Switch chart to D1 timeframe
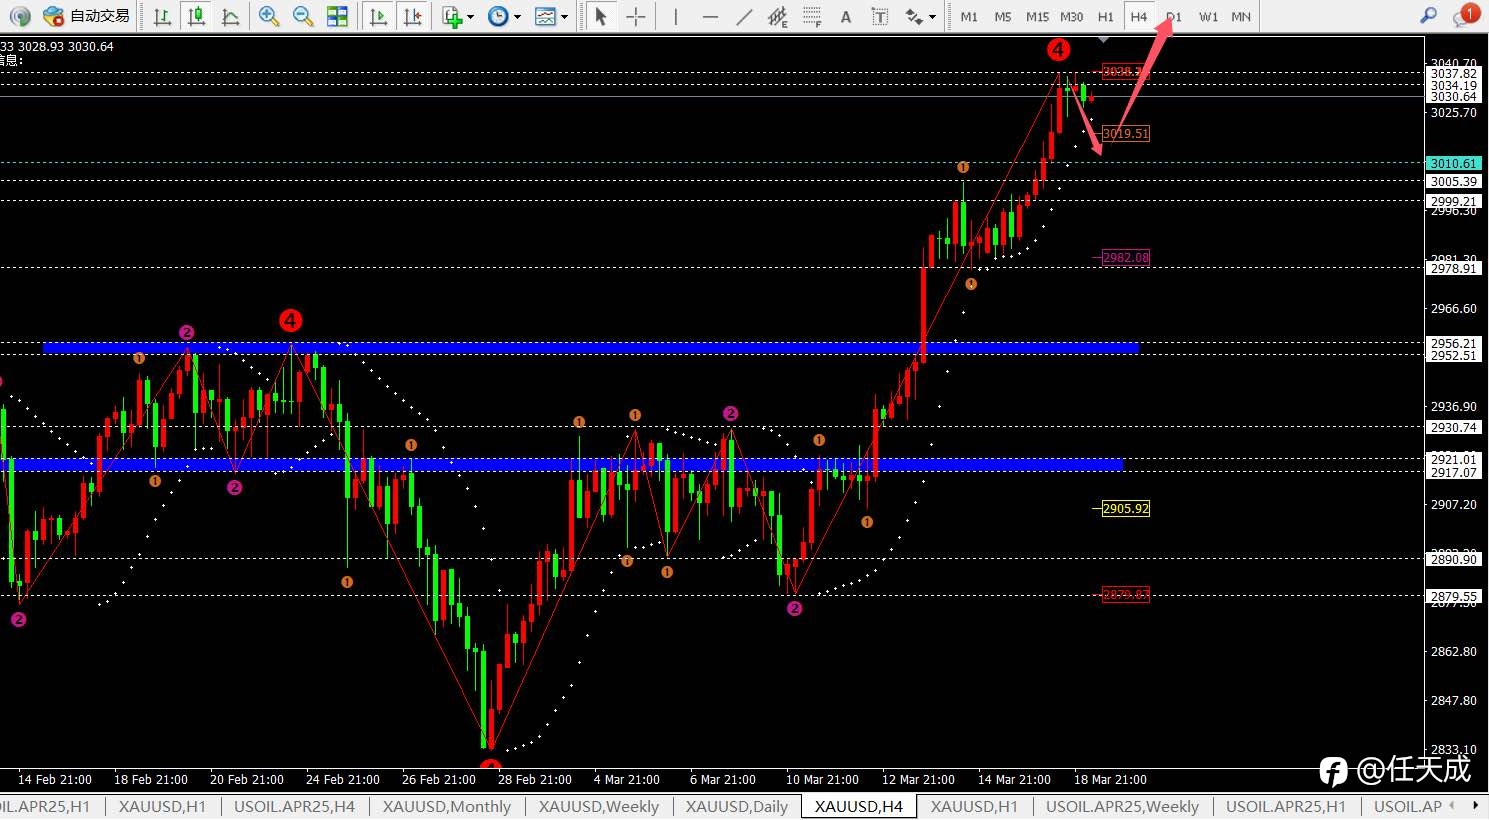Viewport: 1489px width, 820px height. coord(1174,17)
